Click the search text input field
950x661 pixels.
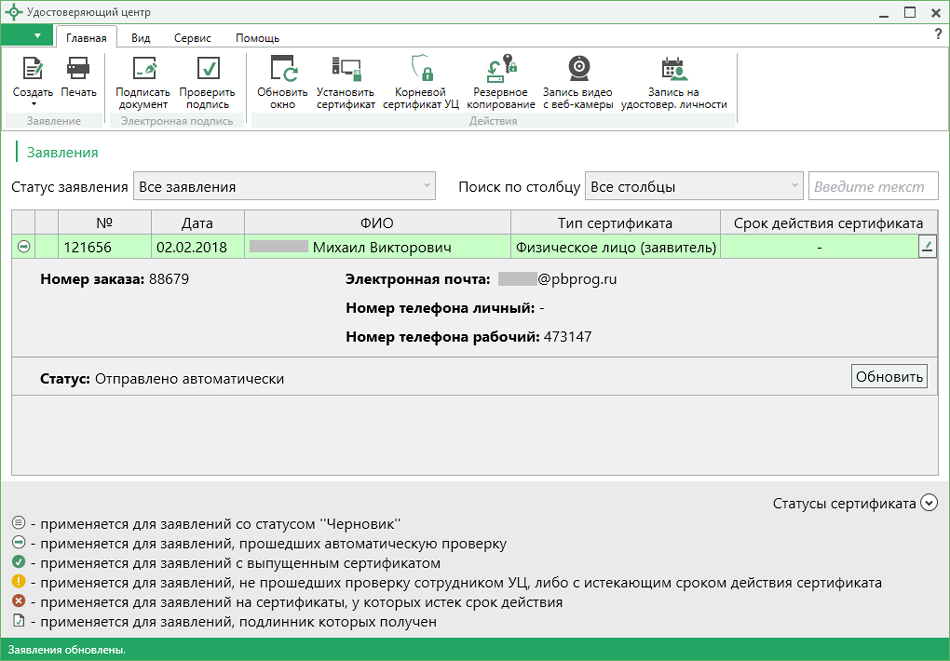pyautogui.click(x=872, y=186)
